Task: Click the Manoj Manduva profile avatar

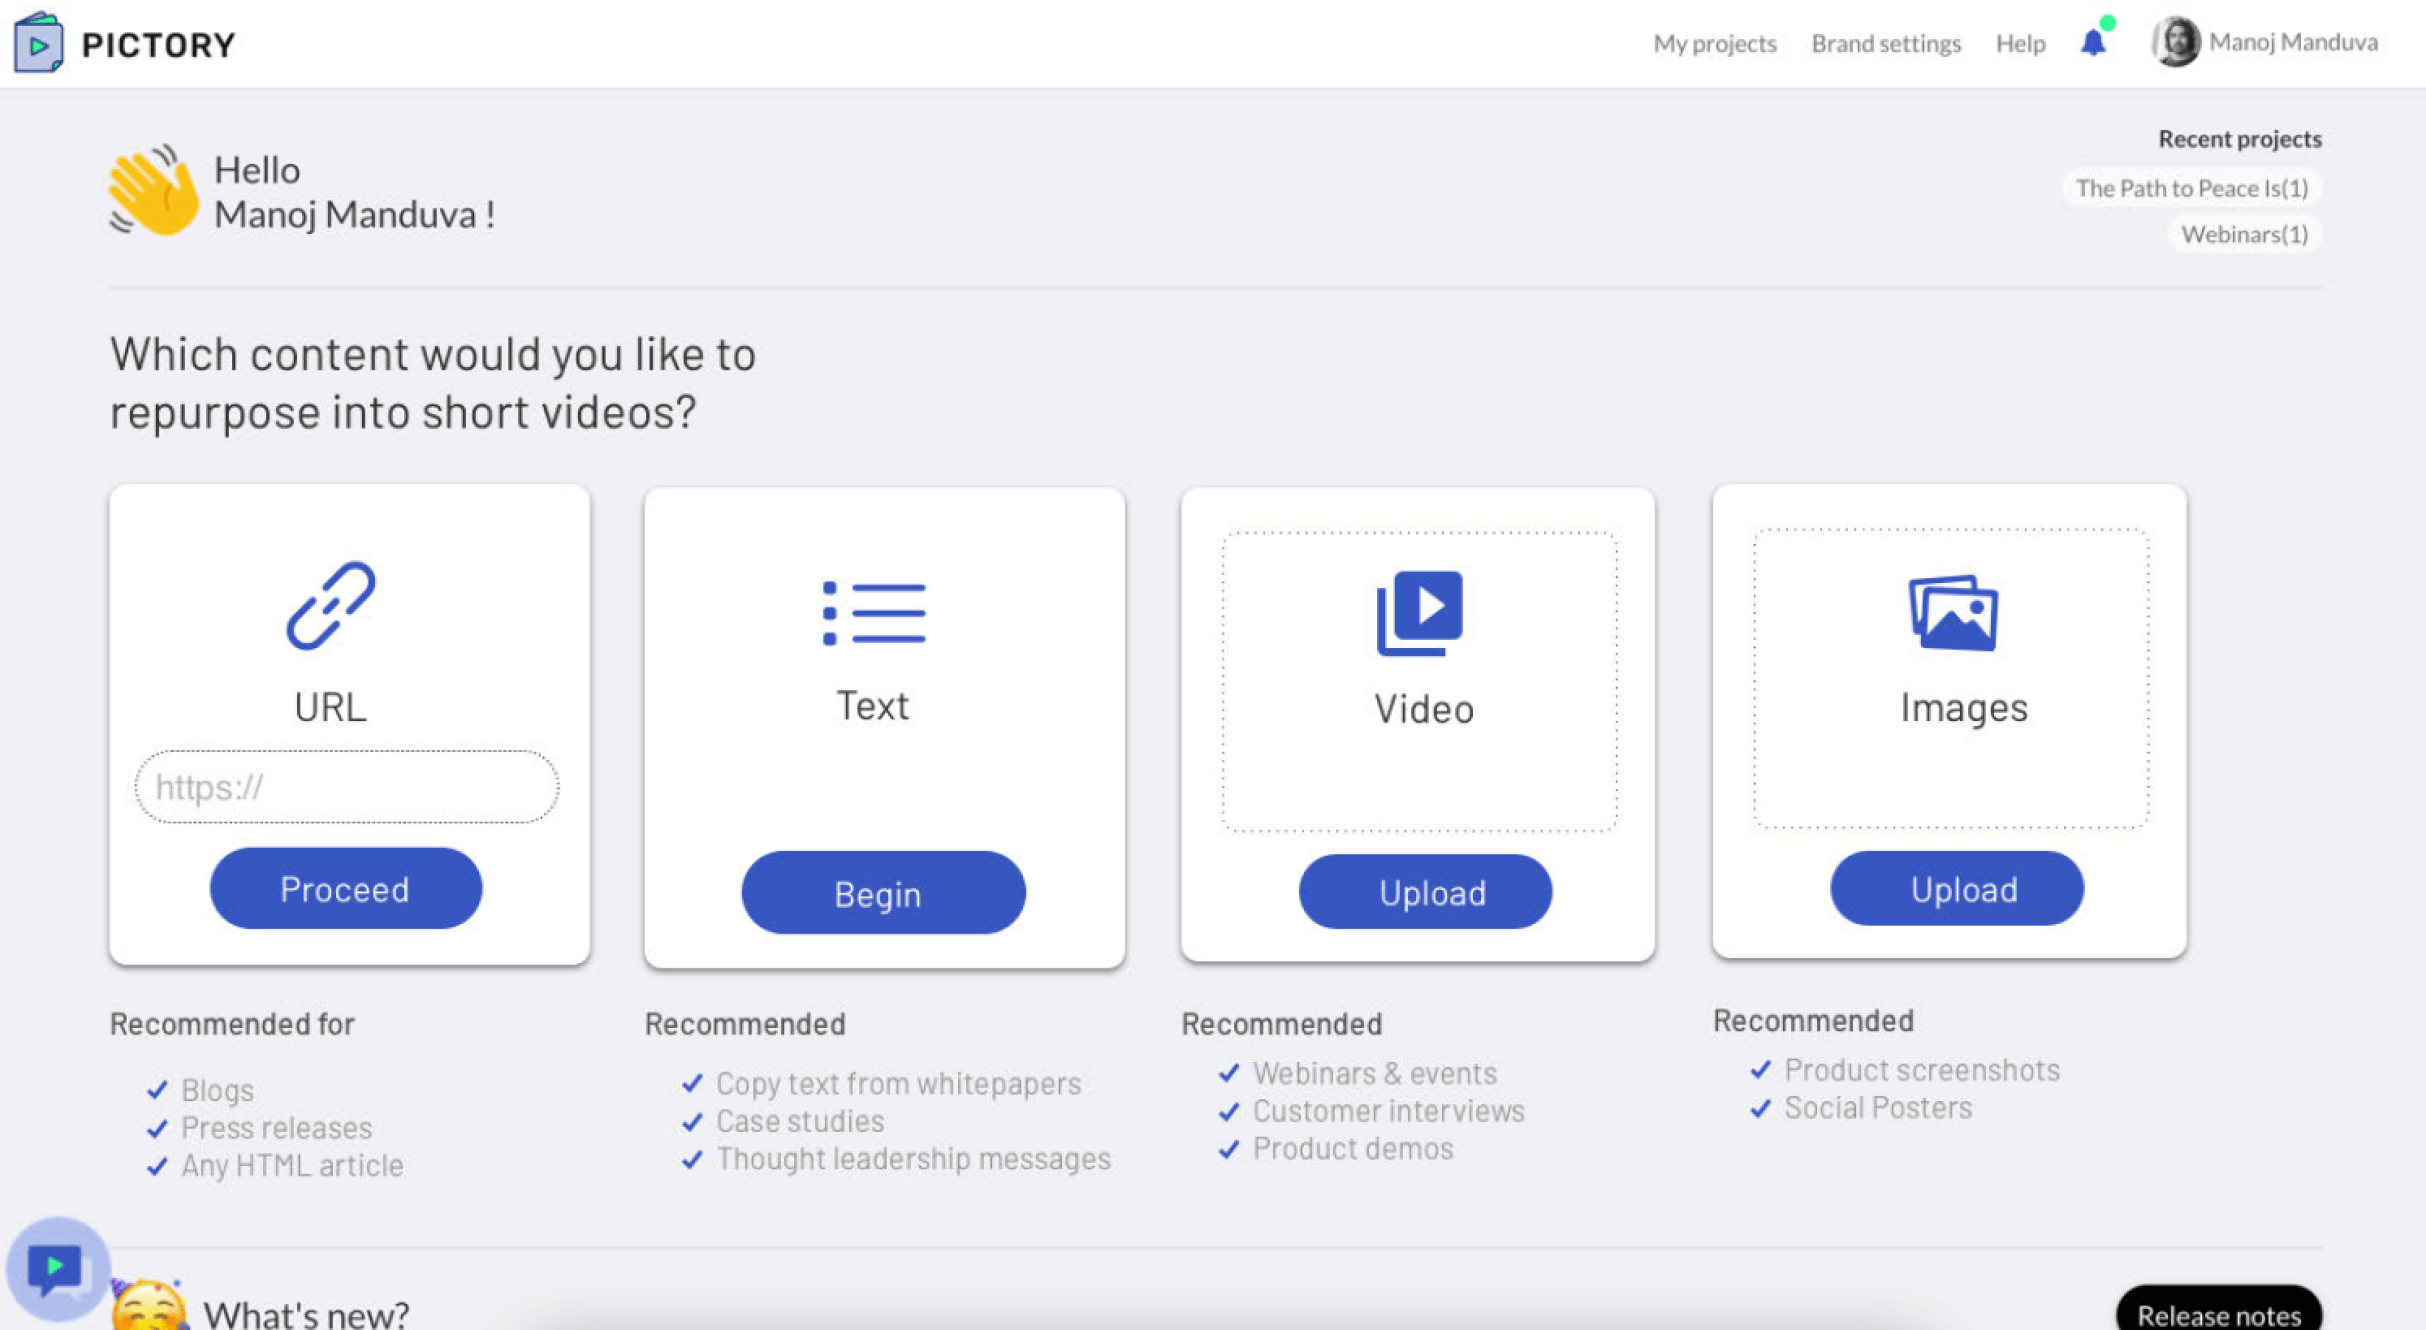Action: 2175,42
